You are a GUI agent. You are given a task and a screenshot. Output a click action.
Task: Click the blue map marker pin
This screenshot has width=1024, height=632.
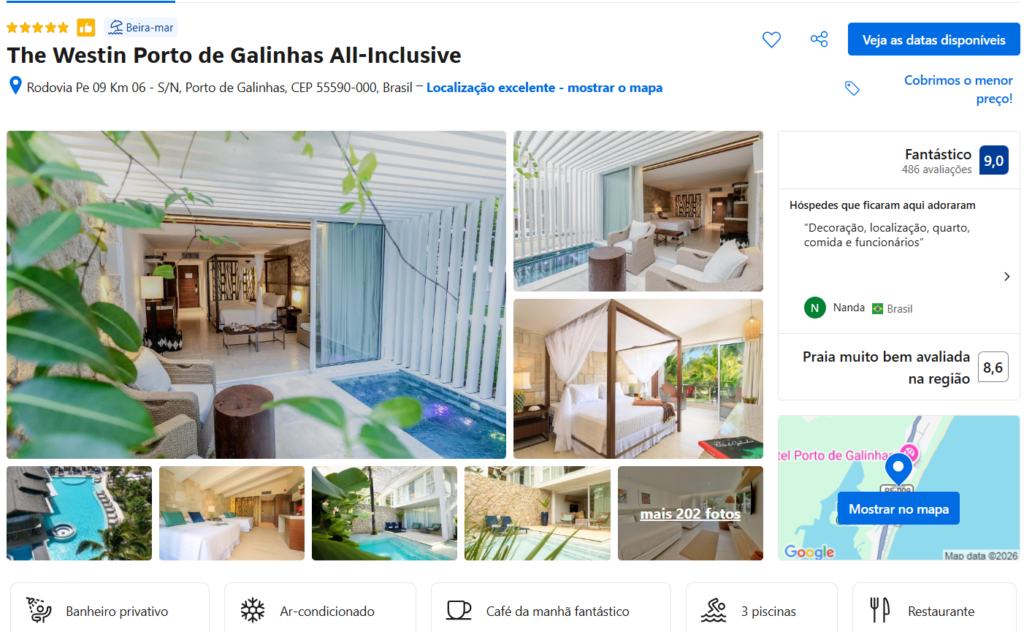(x=899, y=469)
